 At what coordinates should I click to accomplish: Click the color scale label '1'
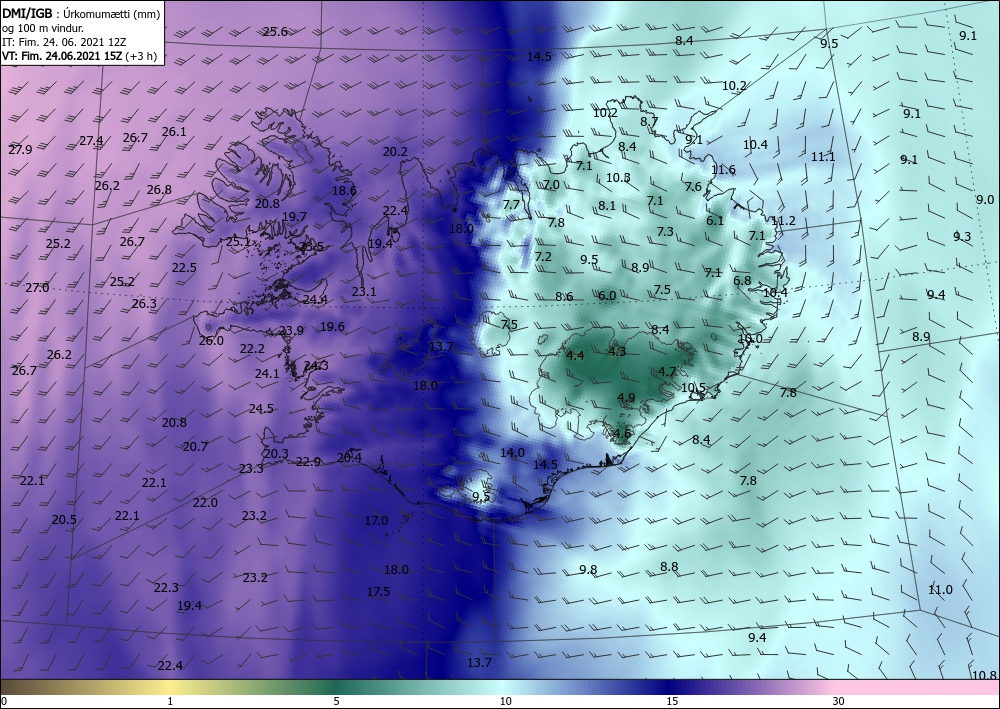[x=170, y=701]
